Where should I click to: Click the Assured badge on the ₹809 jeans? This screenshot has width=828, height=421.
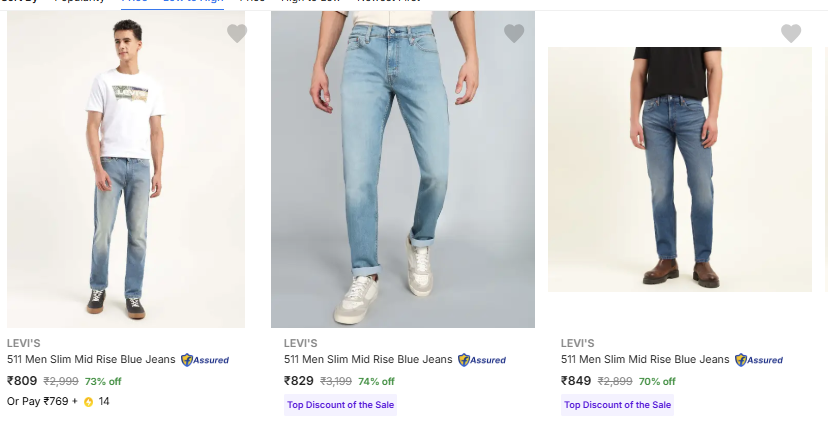tap(205, 360)
